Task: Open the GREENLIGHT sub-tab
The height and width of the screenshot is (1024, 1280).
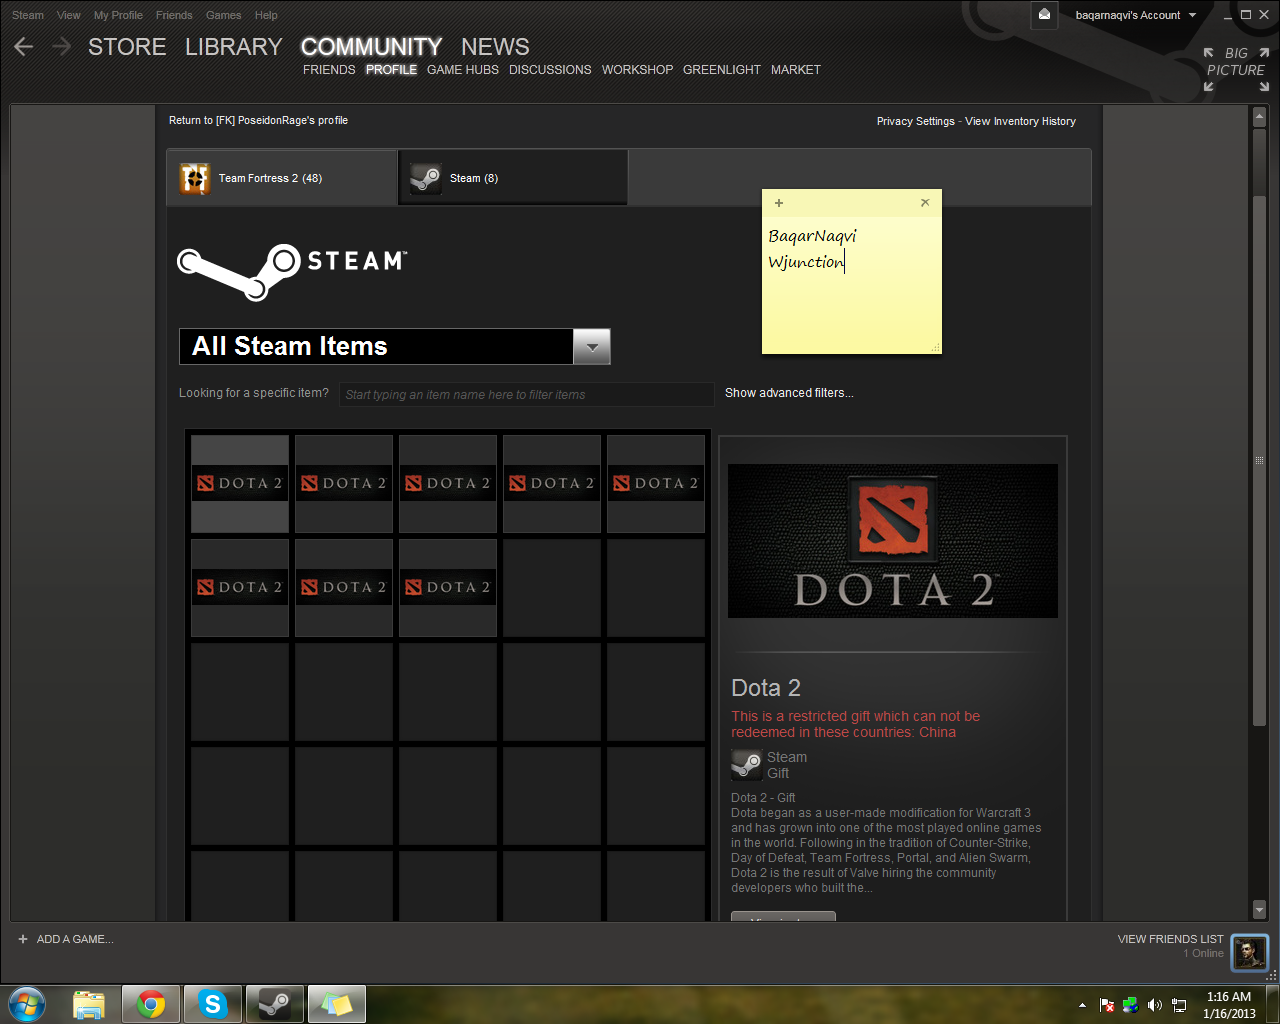Action: click(x=722, y=70)
